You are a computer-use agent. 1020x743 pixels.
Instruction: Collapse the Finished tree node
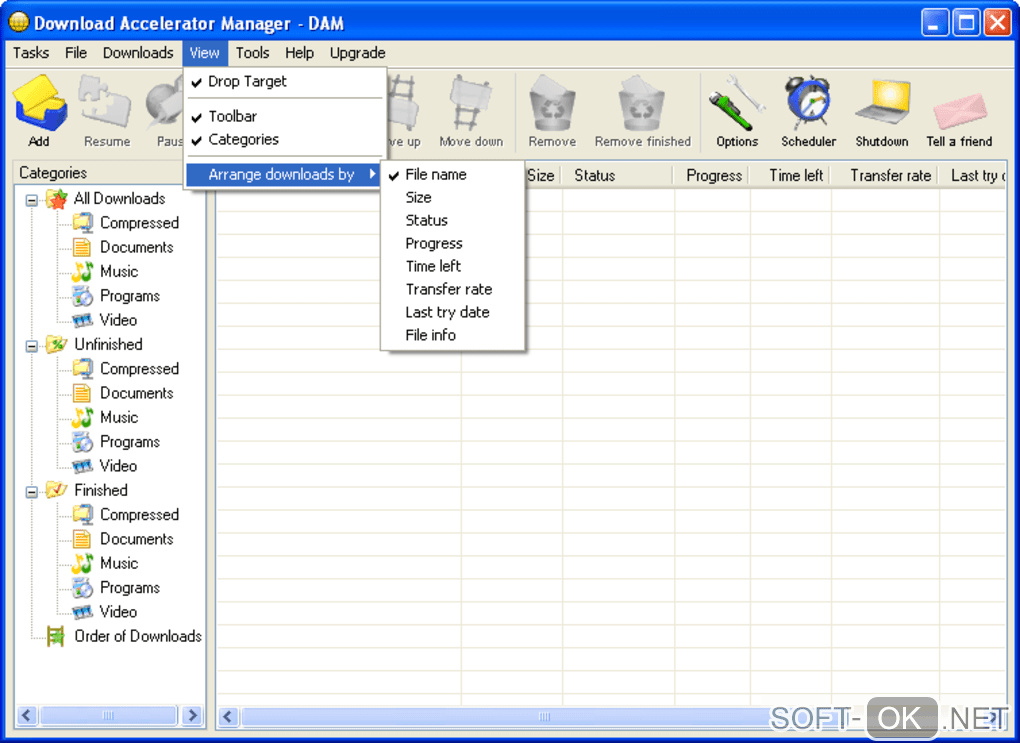[31, 492]
